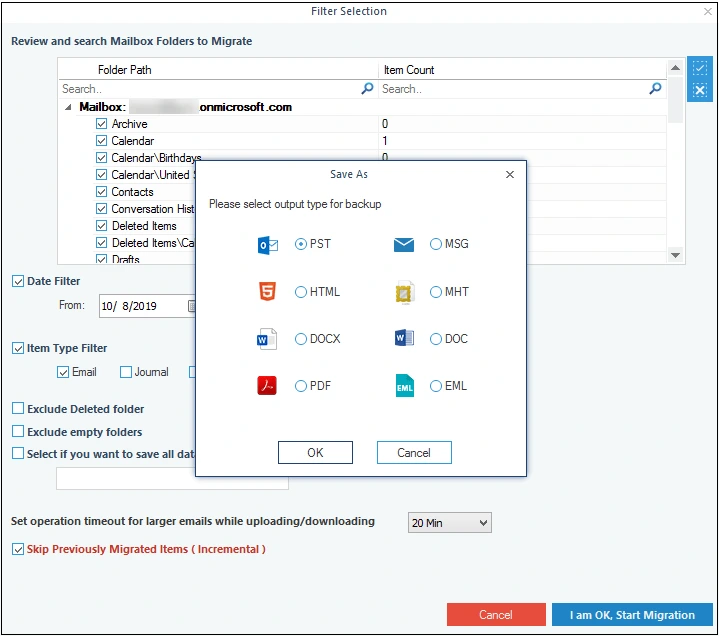Uncheck the Deleted Items\Ca folder checkbox
719x636 pixels.
[101, 243]
